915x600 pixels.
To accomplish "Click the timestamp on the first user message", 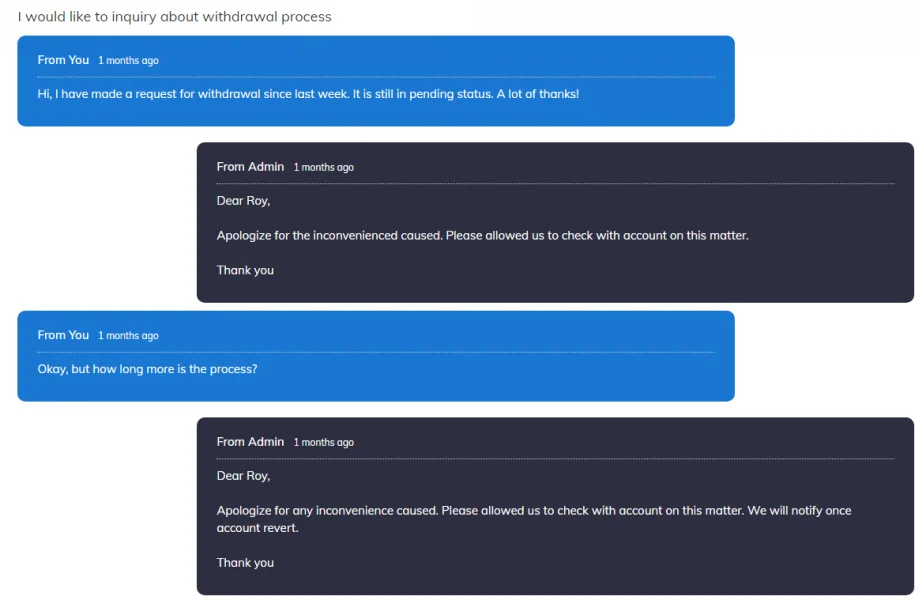I will 128,61.
